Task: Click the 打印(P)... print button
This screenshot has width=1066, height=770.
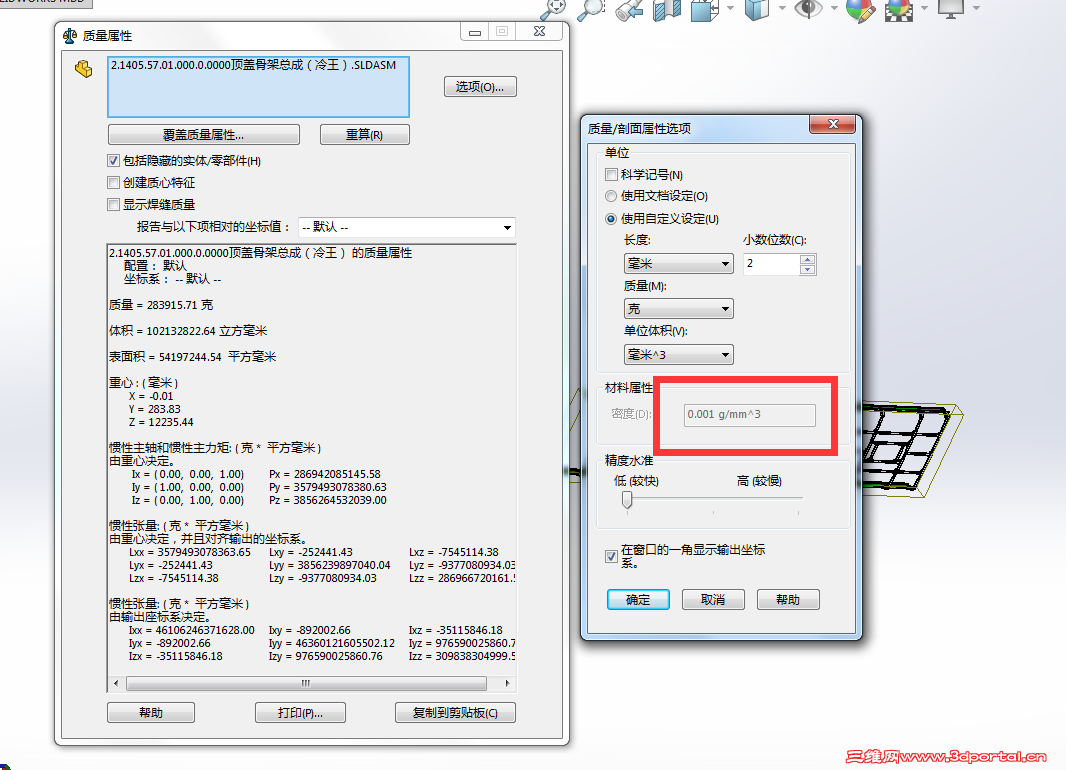Action: (300, 713)
